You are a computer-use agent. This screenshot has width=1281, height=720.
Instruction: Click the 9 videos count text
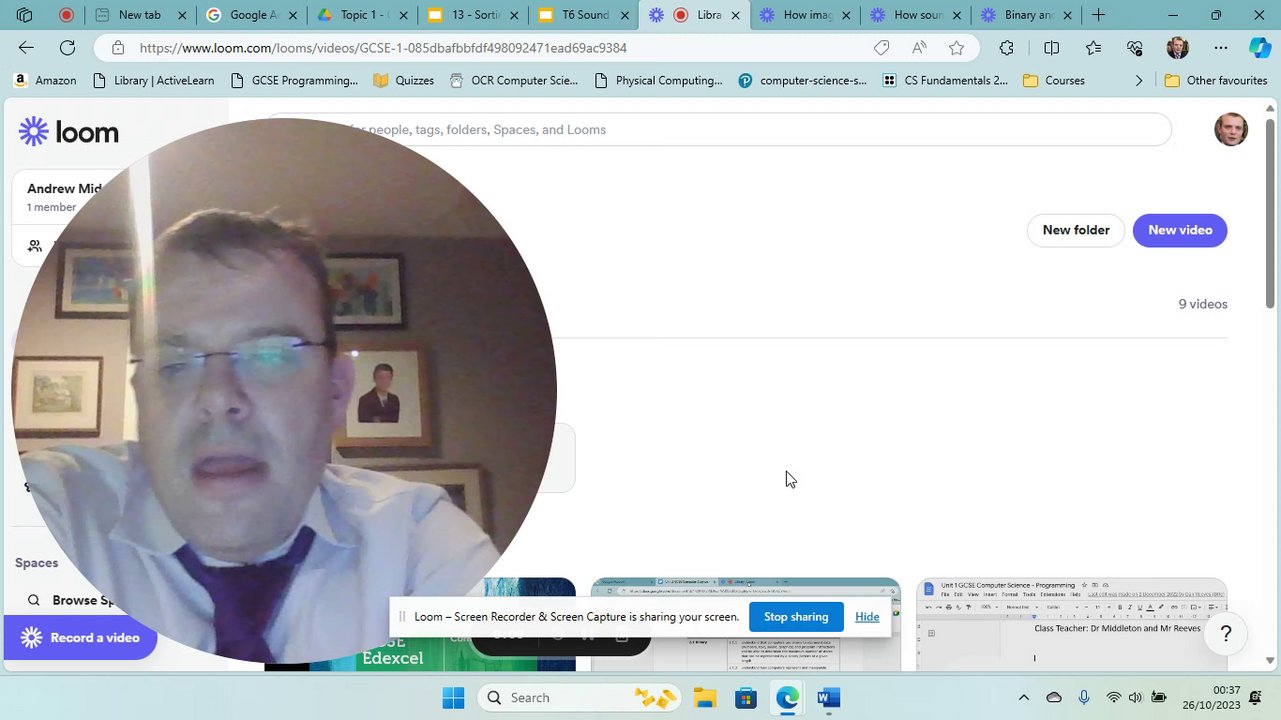pyautogui.click(x=1202, y=304)
